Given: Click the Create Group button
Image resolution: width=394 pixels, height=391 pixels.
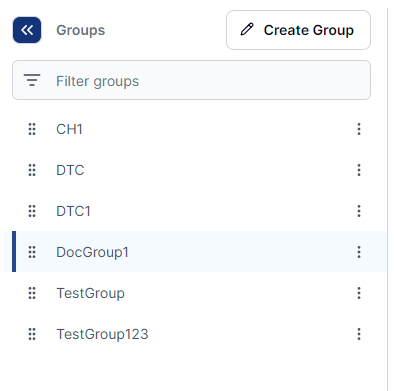Looking at the screenshot, I should (298, 30).
